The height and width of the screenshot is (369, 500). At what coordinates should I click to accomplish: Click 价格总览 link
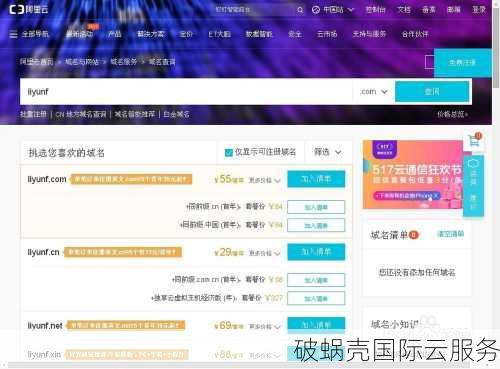pyautogui.click(x=453, y=114)
